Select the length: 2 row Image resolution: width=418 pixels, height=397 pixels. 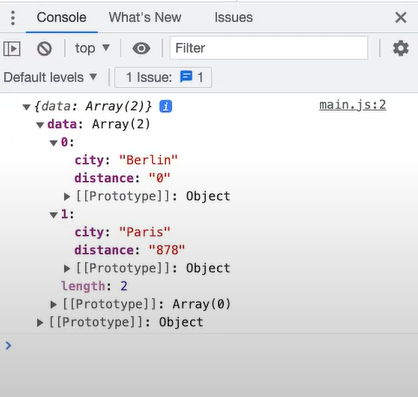[94, 286]
